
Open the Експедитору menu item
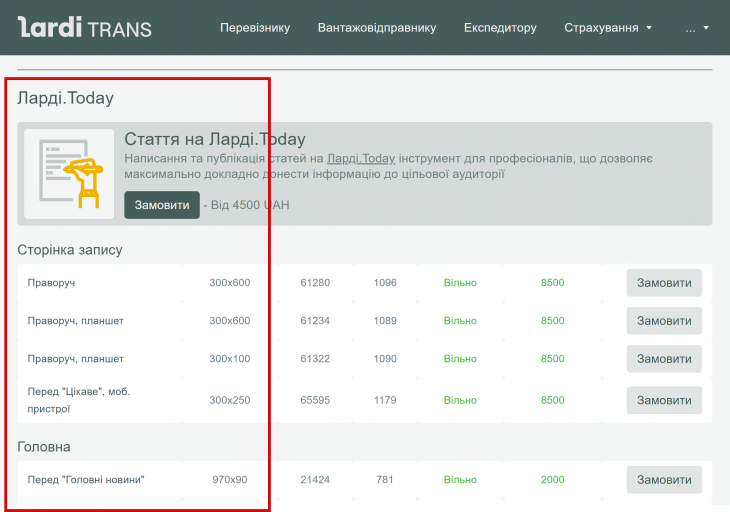coord(500,27)
